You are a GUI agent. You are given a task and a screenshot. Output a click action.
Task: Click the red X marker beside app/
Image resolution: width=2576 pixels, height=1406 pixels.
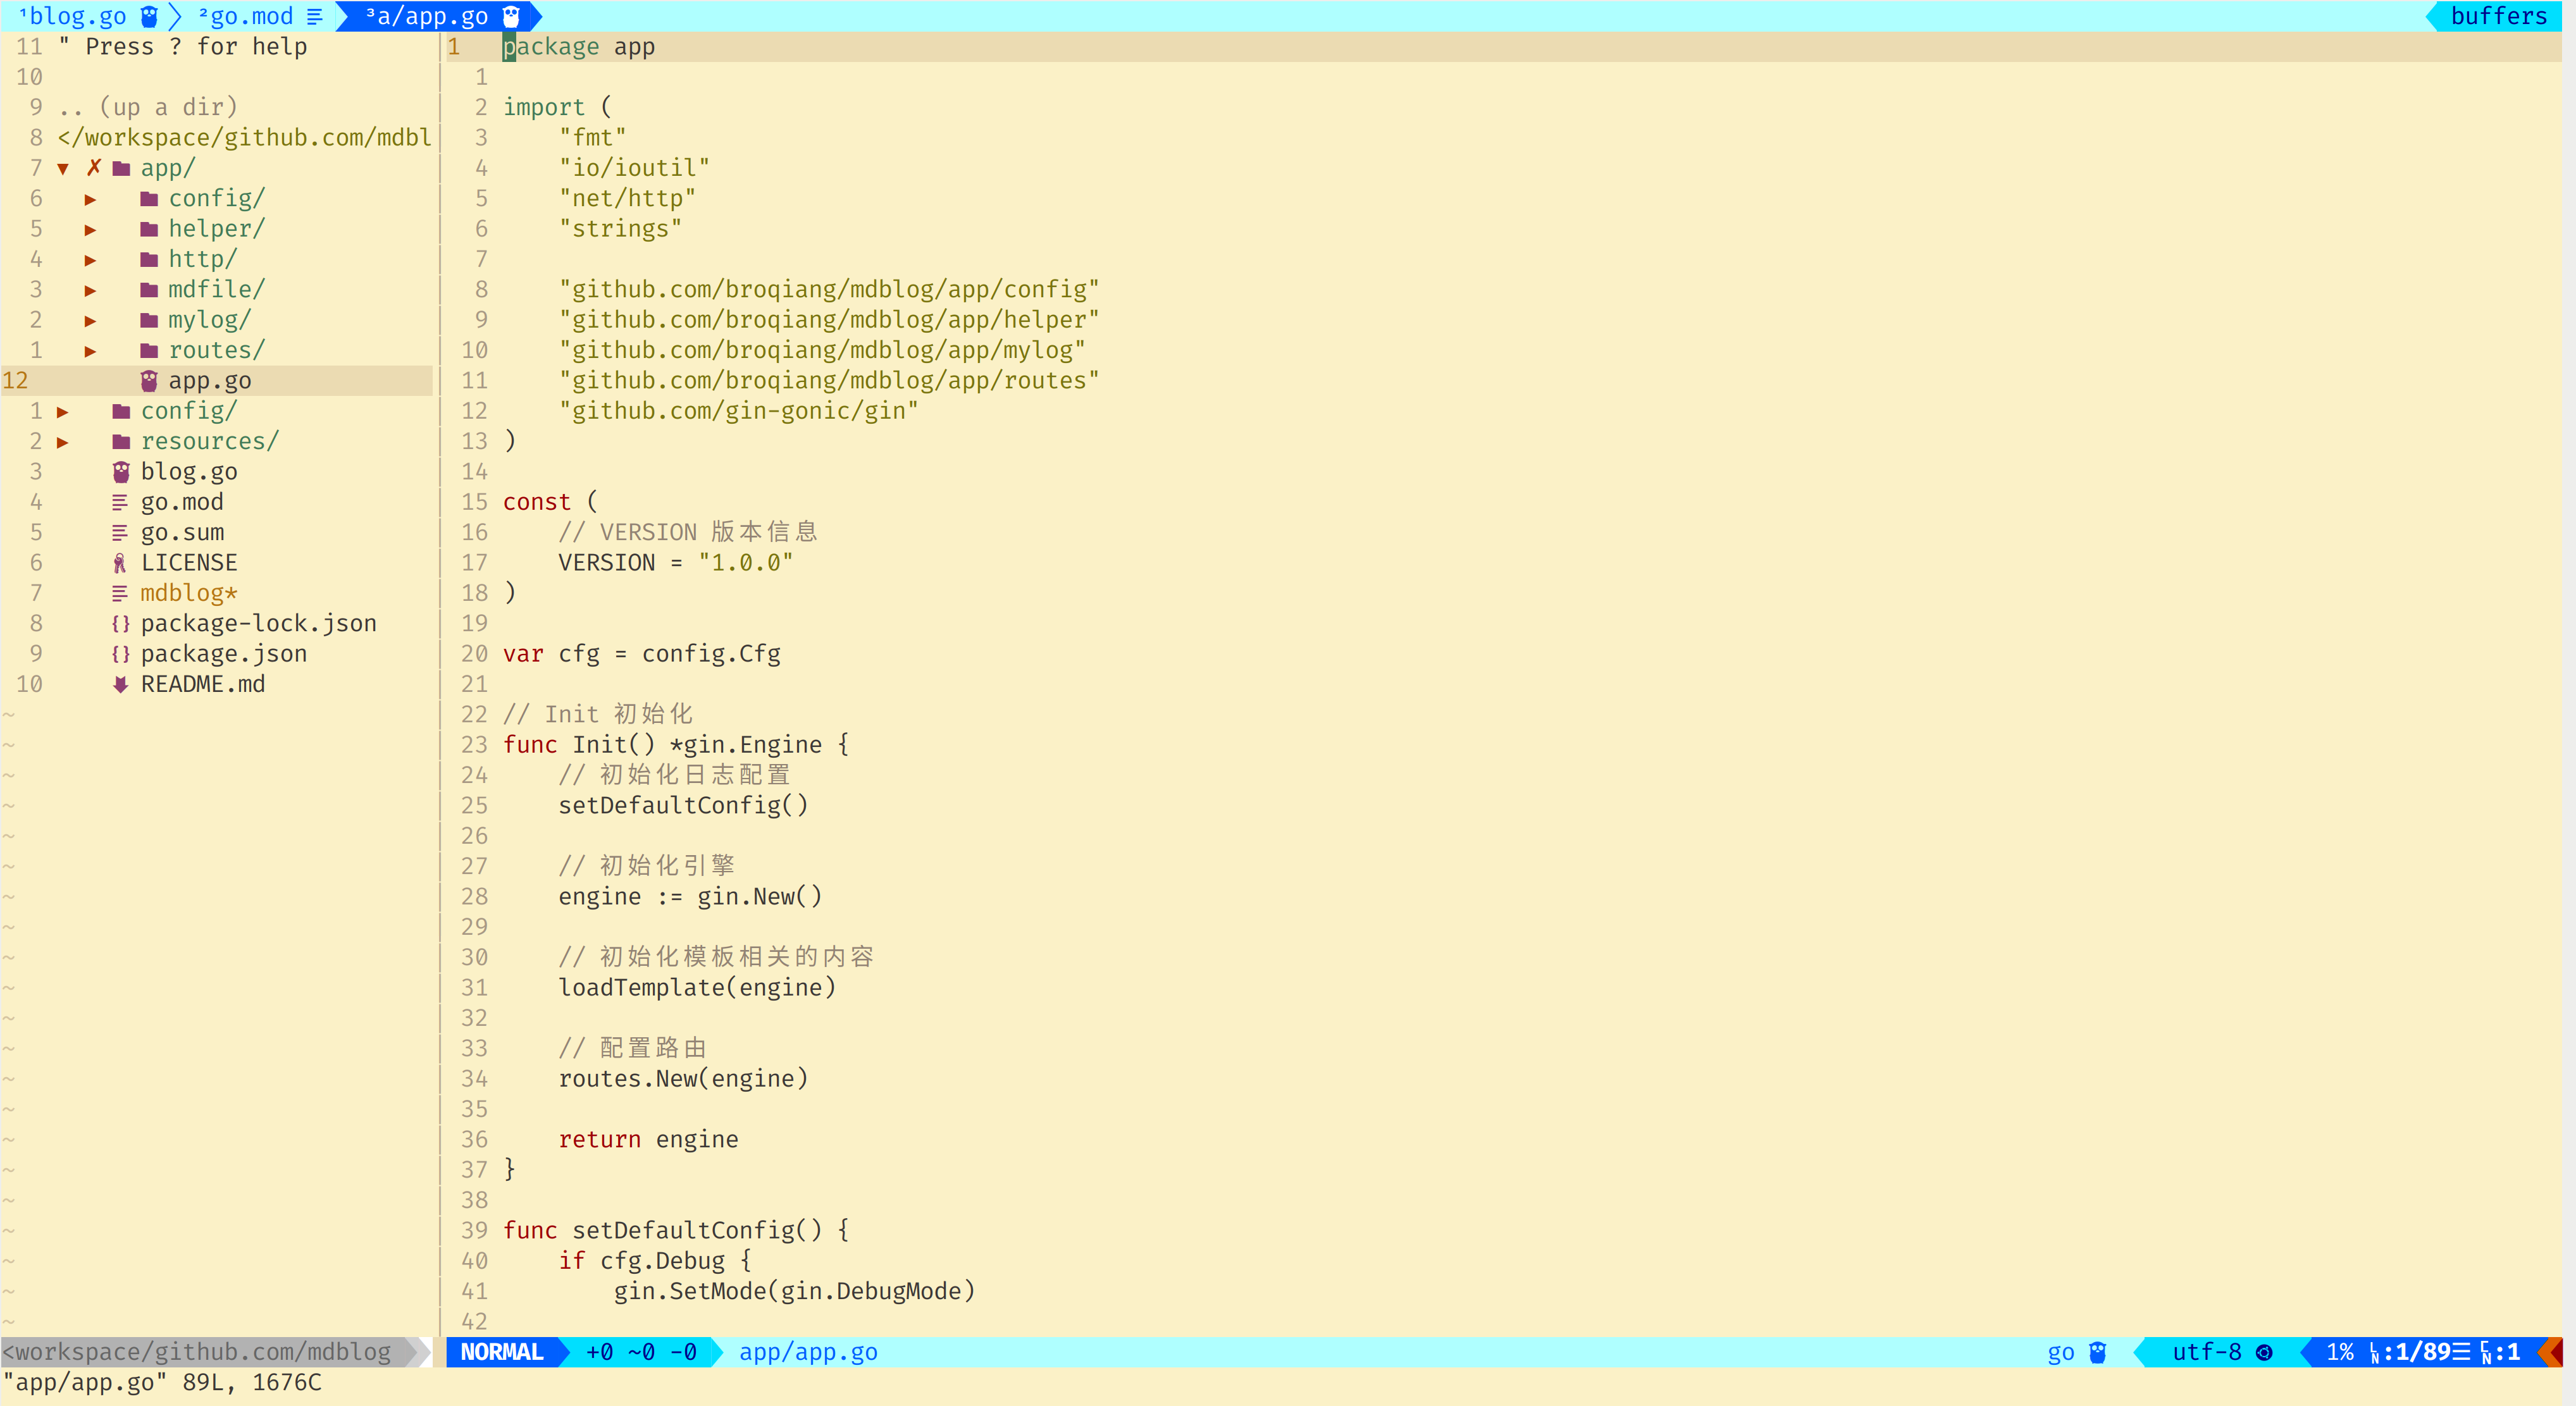pos(94,167)
